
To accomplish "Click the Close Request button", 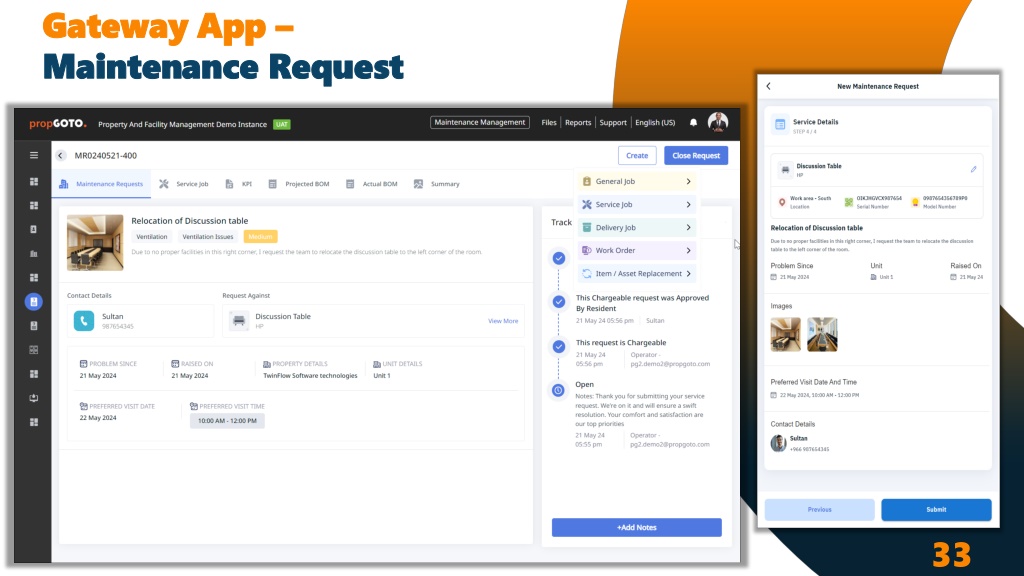I will pos(696,155).
